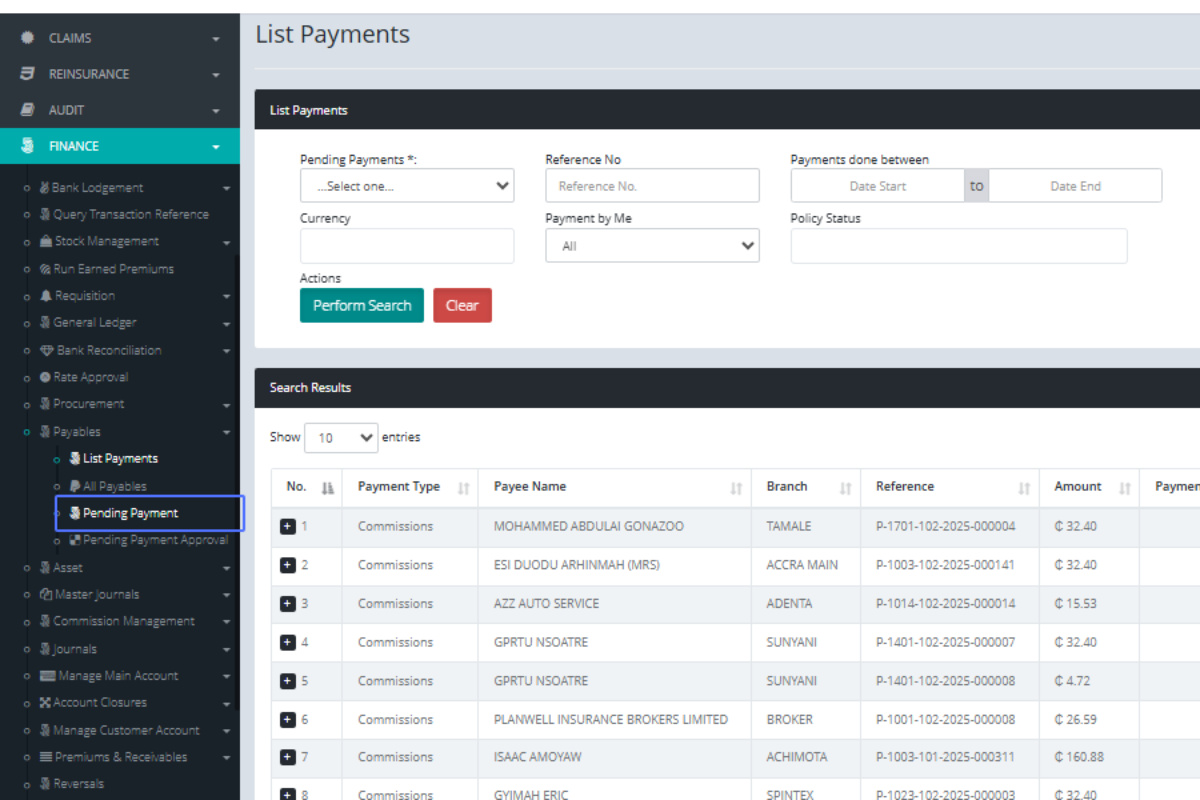Open the Payment by Me dropdown

click(x=652, y=246)
